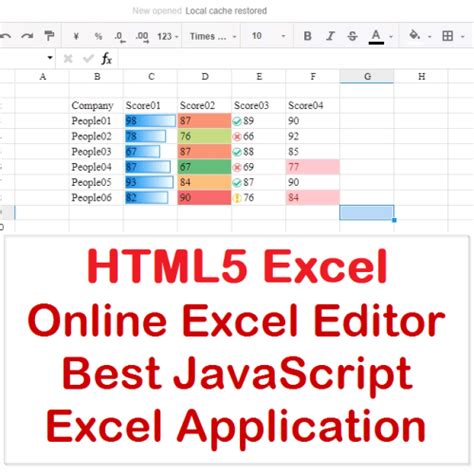Viewport: 474px width, 474px height.
Task: Click the 'Score02' header cell
Action: (204, 106)
